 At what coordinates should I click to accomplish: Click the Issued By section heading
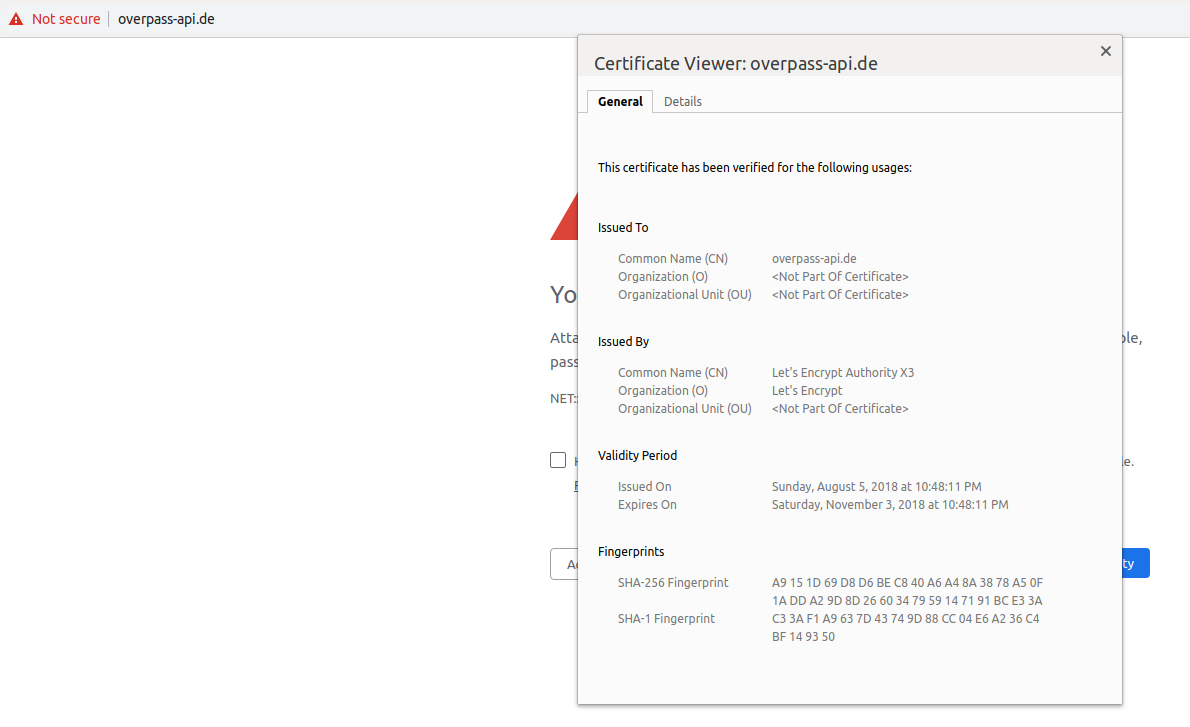(622, 341)
